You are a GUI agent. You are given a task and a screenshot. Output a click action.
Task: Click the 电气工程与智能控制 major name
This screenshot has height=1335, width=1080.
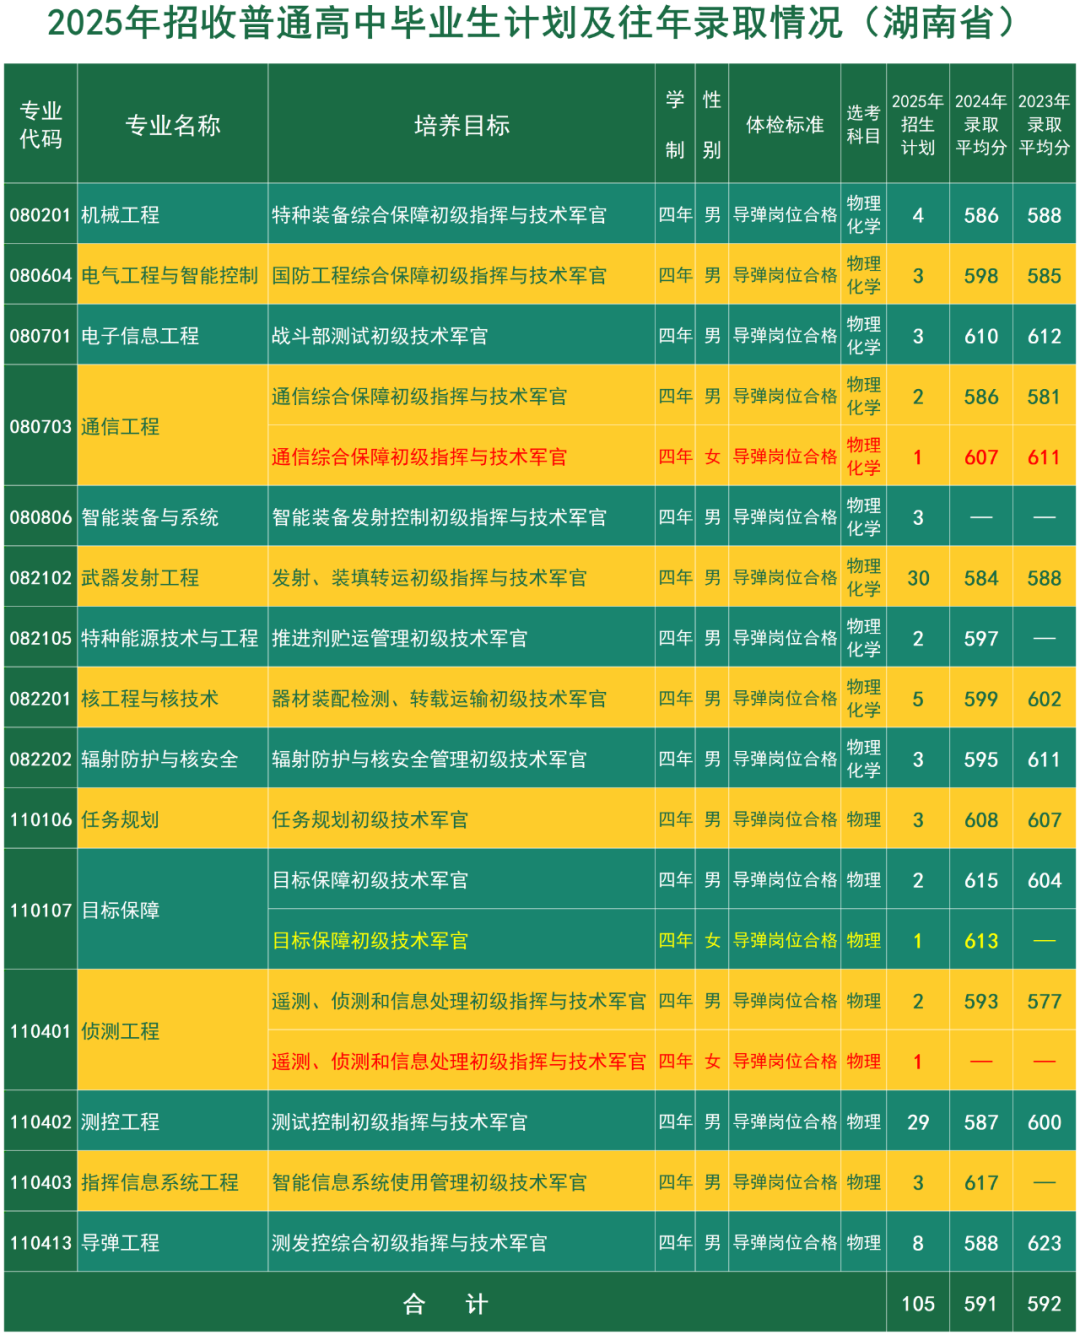169,275
